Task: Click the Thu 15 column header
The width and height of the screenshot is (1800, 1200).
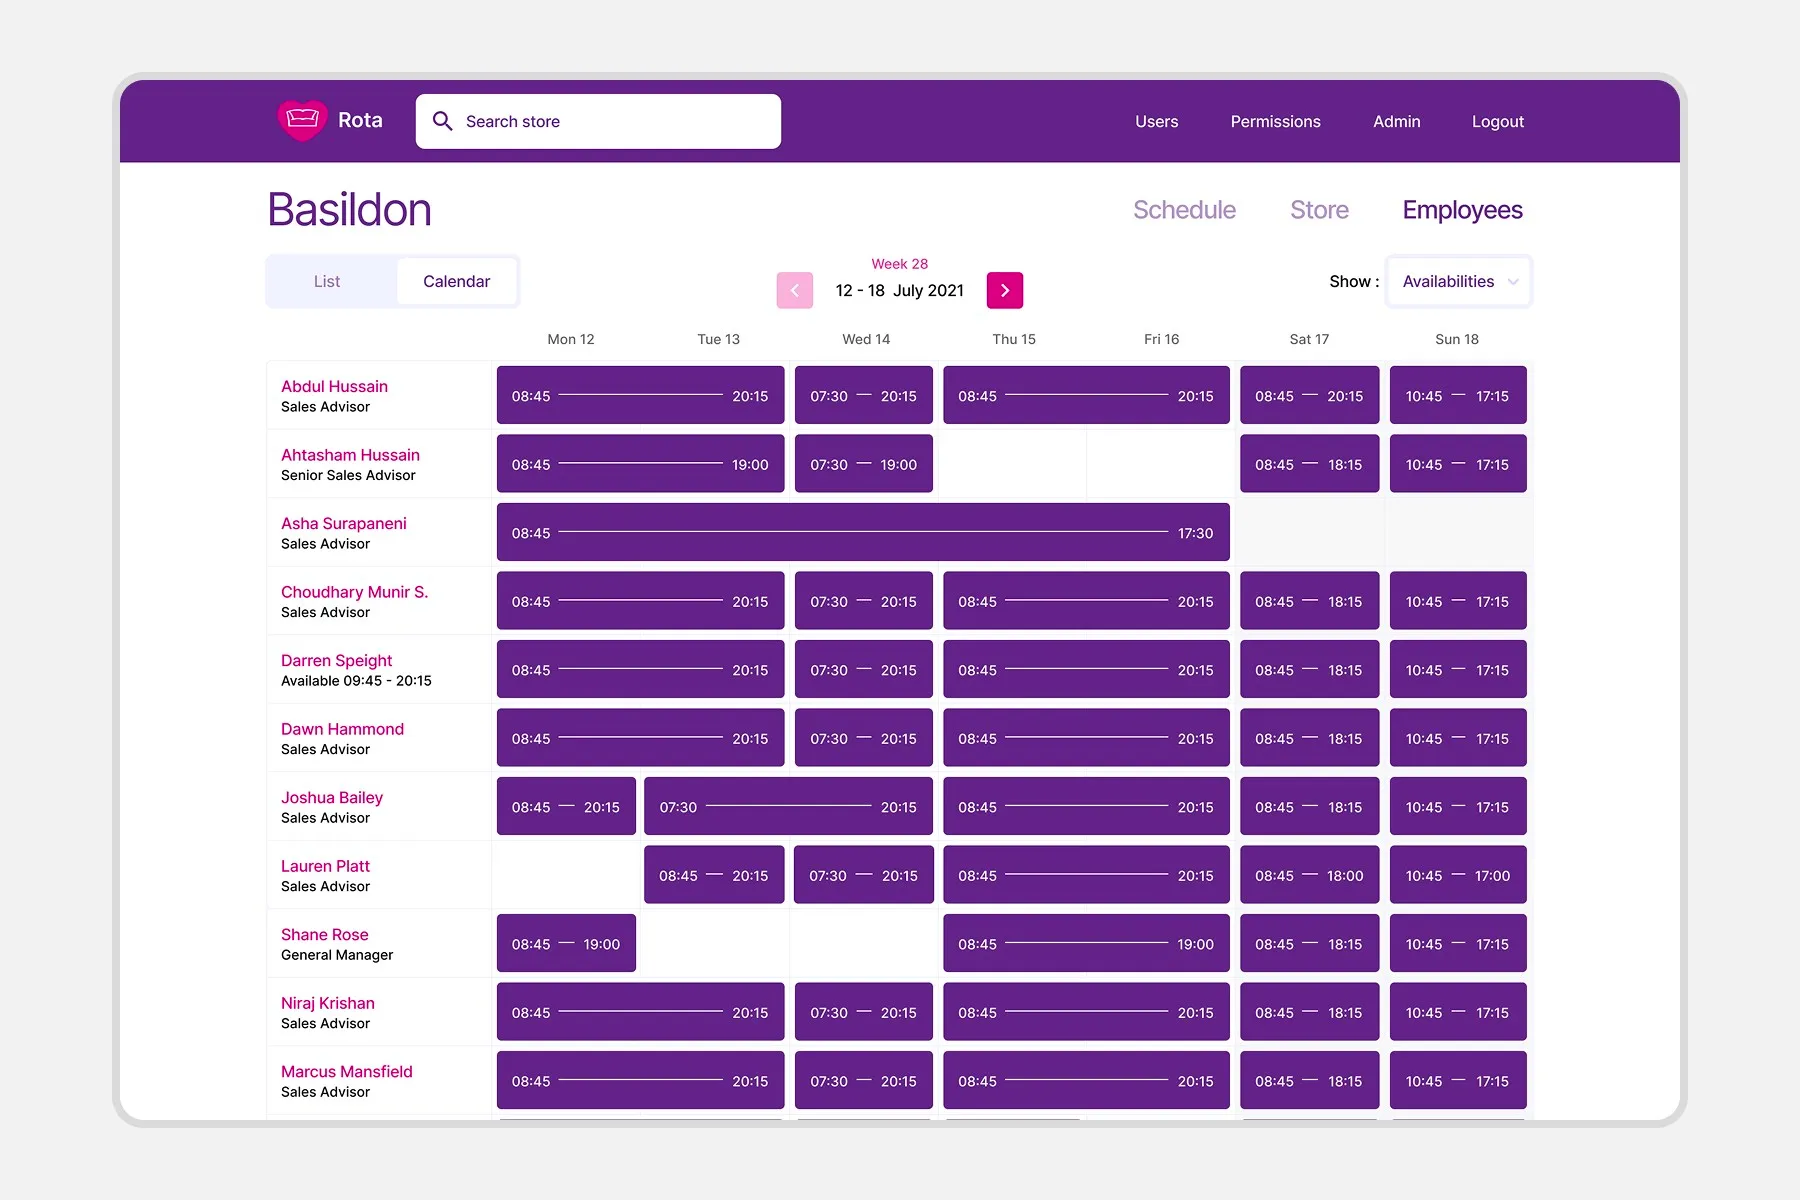Action: 1014,339
